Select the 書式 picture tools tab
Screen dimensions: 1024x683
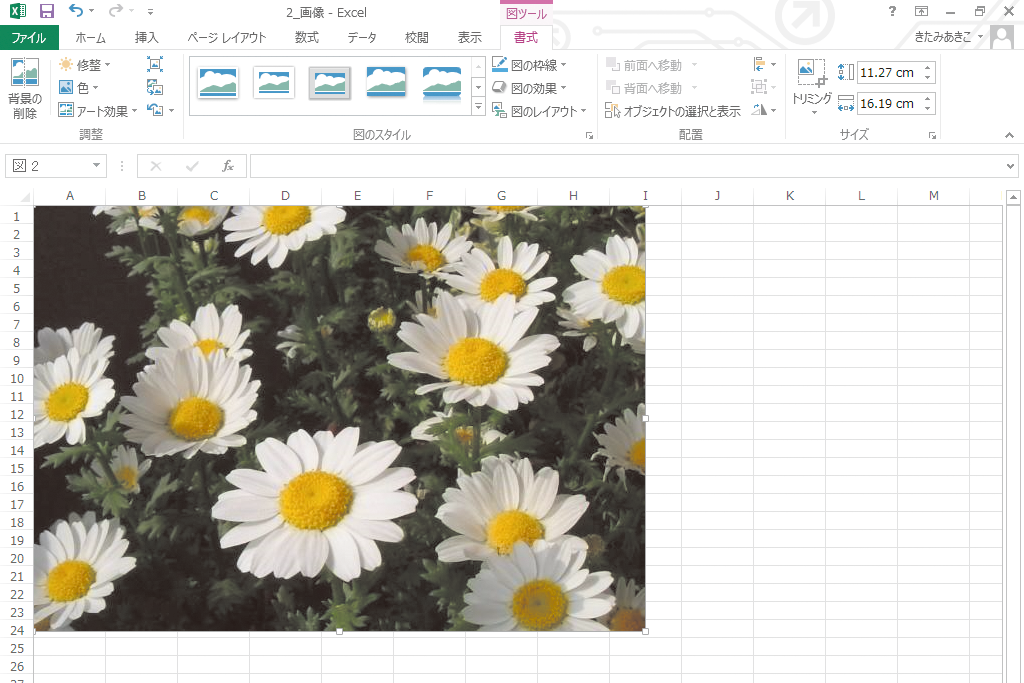pos(526,37)
